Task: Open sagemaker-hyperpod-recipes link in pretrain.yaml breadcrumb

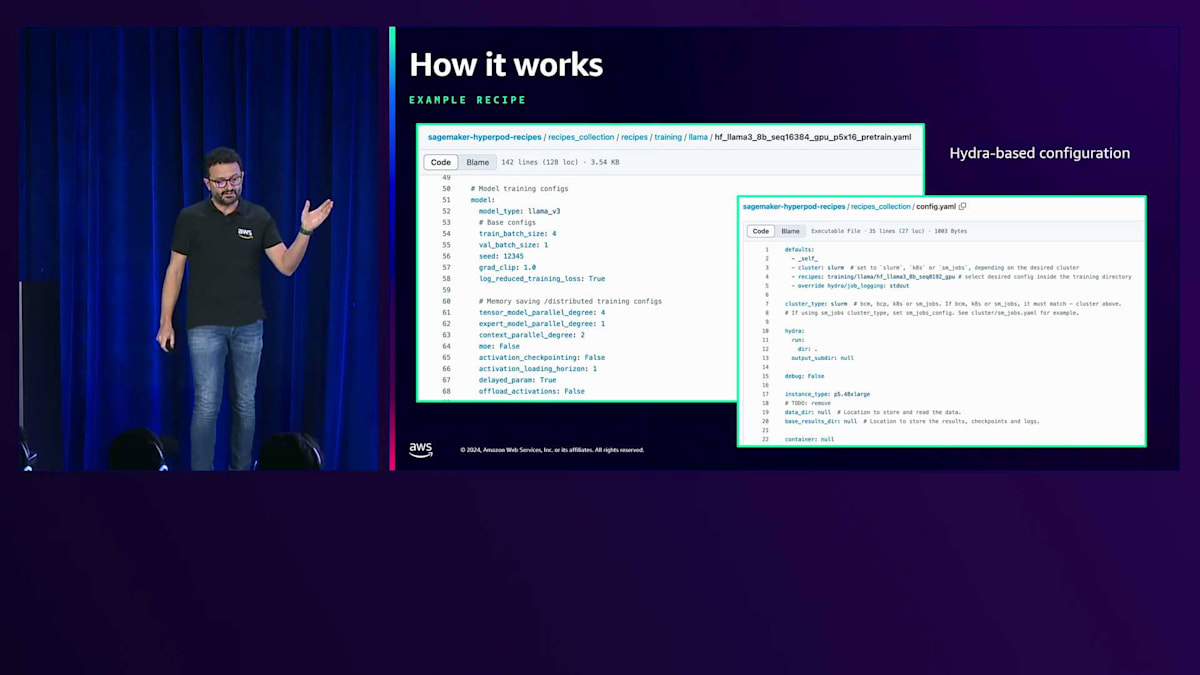Action: [485, 137]
